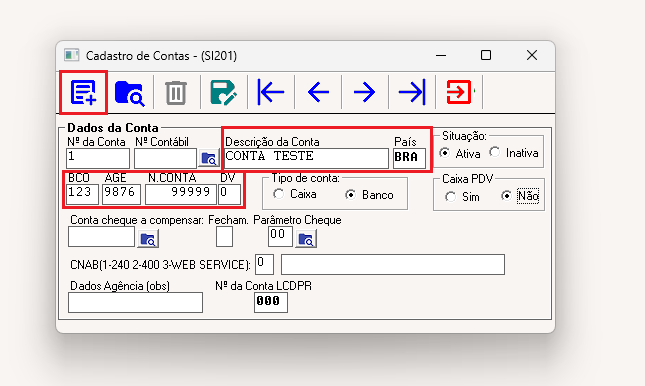Close the Cadastro de Contas window
Image resolution: width=645 pixels, height=386 pixels.
532,55
